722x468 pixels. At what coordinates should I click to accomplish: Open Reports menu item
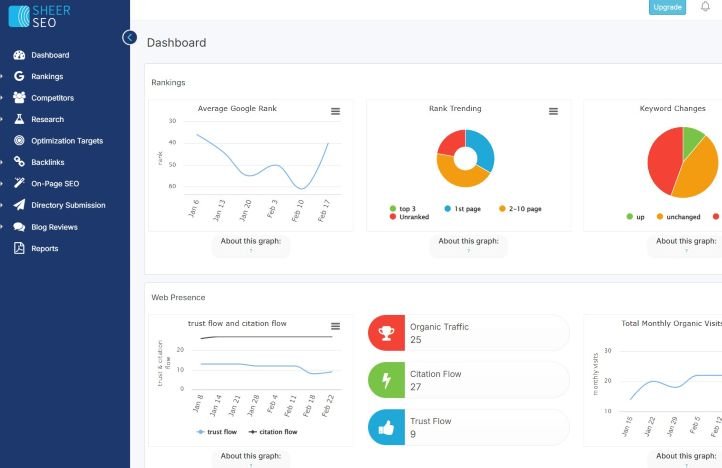[45, 248]
